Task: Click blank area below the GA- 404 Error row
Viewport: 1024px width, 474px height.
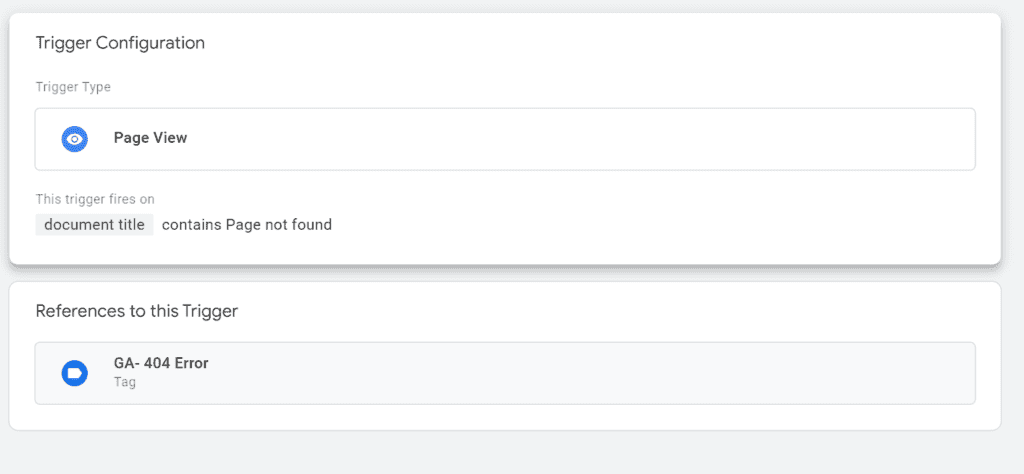Action: [500, 417]
